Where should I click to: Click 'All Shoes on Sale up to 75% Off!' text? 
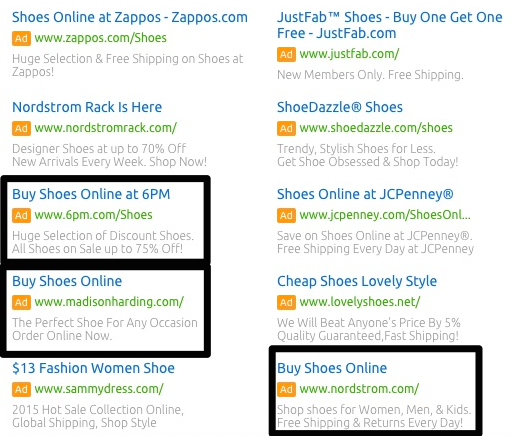tap(97, 249)
